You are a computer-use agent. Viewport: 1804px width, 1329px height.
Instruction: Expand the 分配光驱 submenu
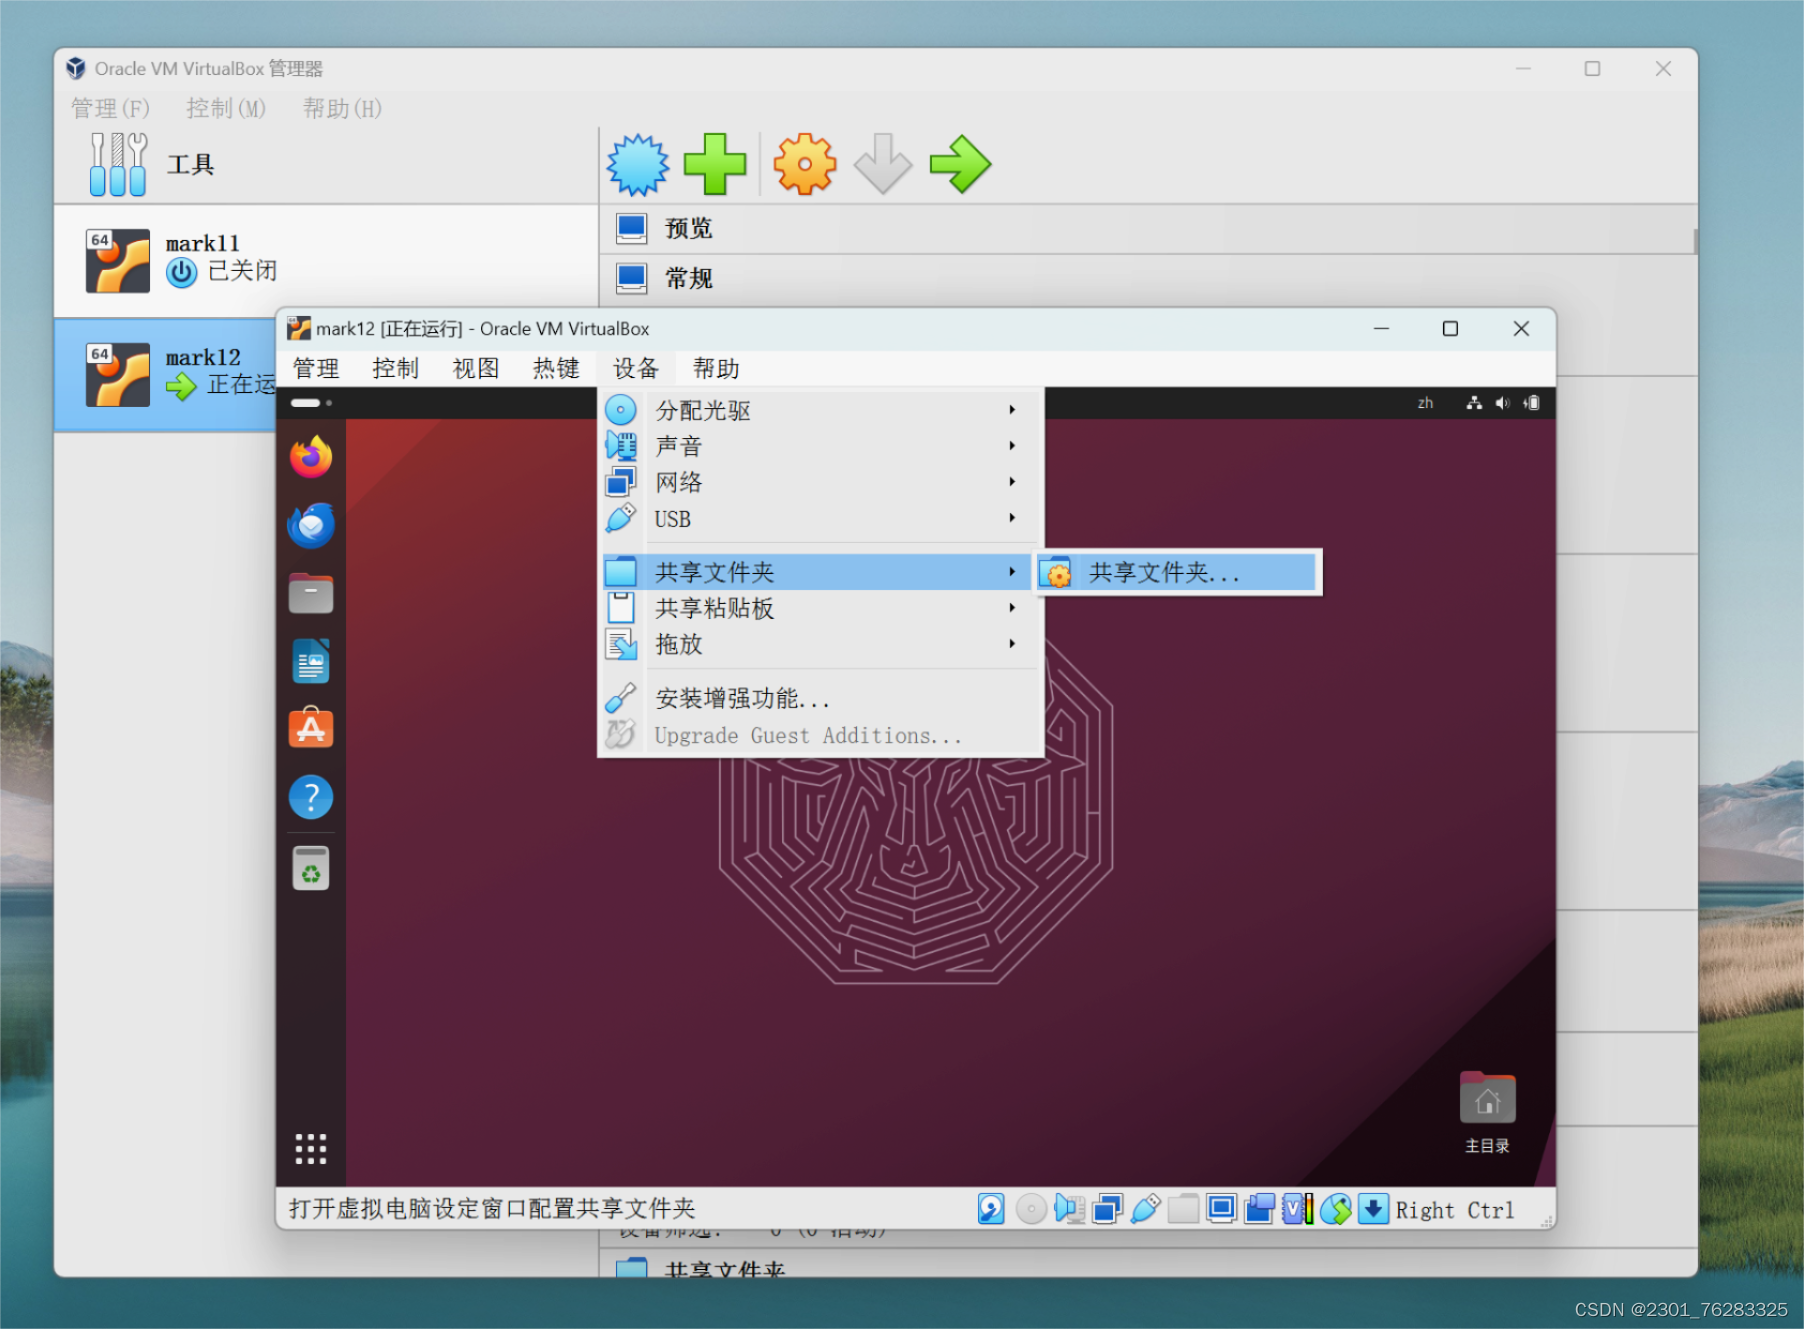pyautogui.click(x=821, y=410)
